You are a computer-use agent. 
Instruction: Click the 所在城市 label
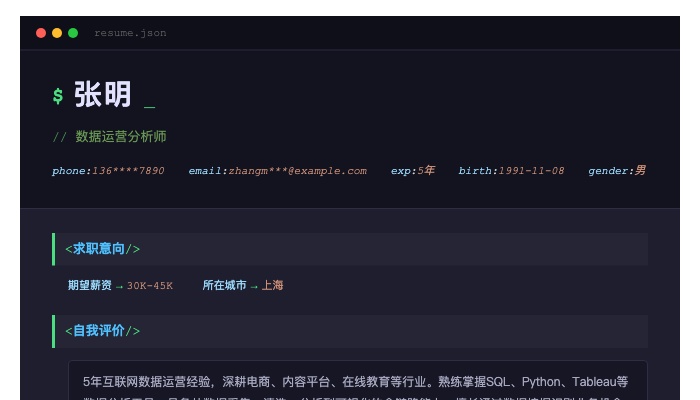tap(225, 285)
